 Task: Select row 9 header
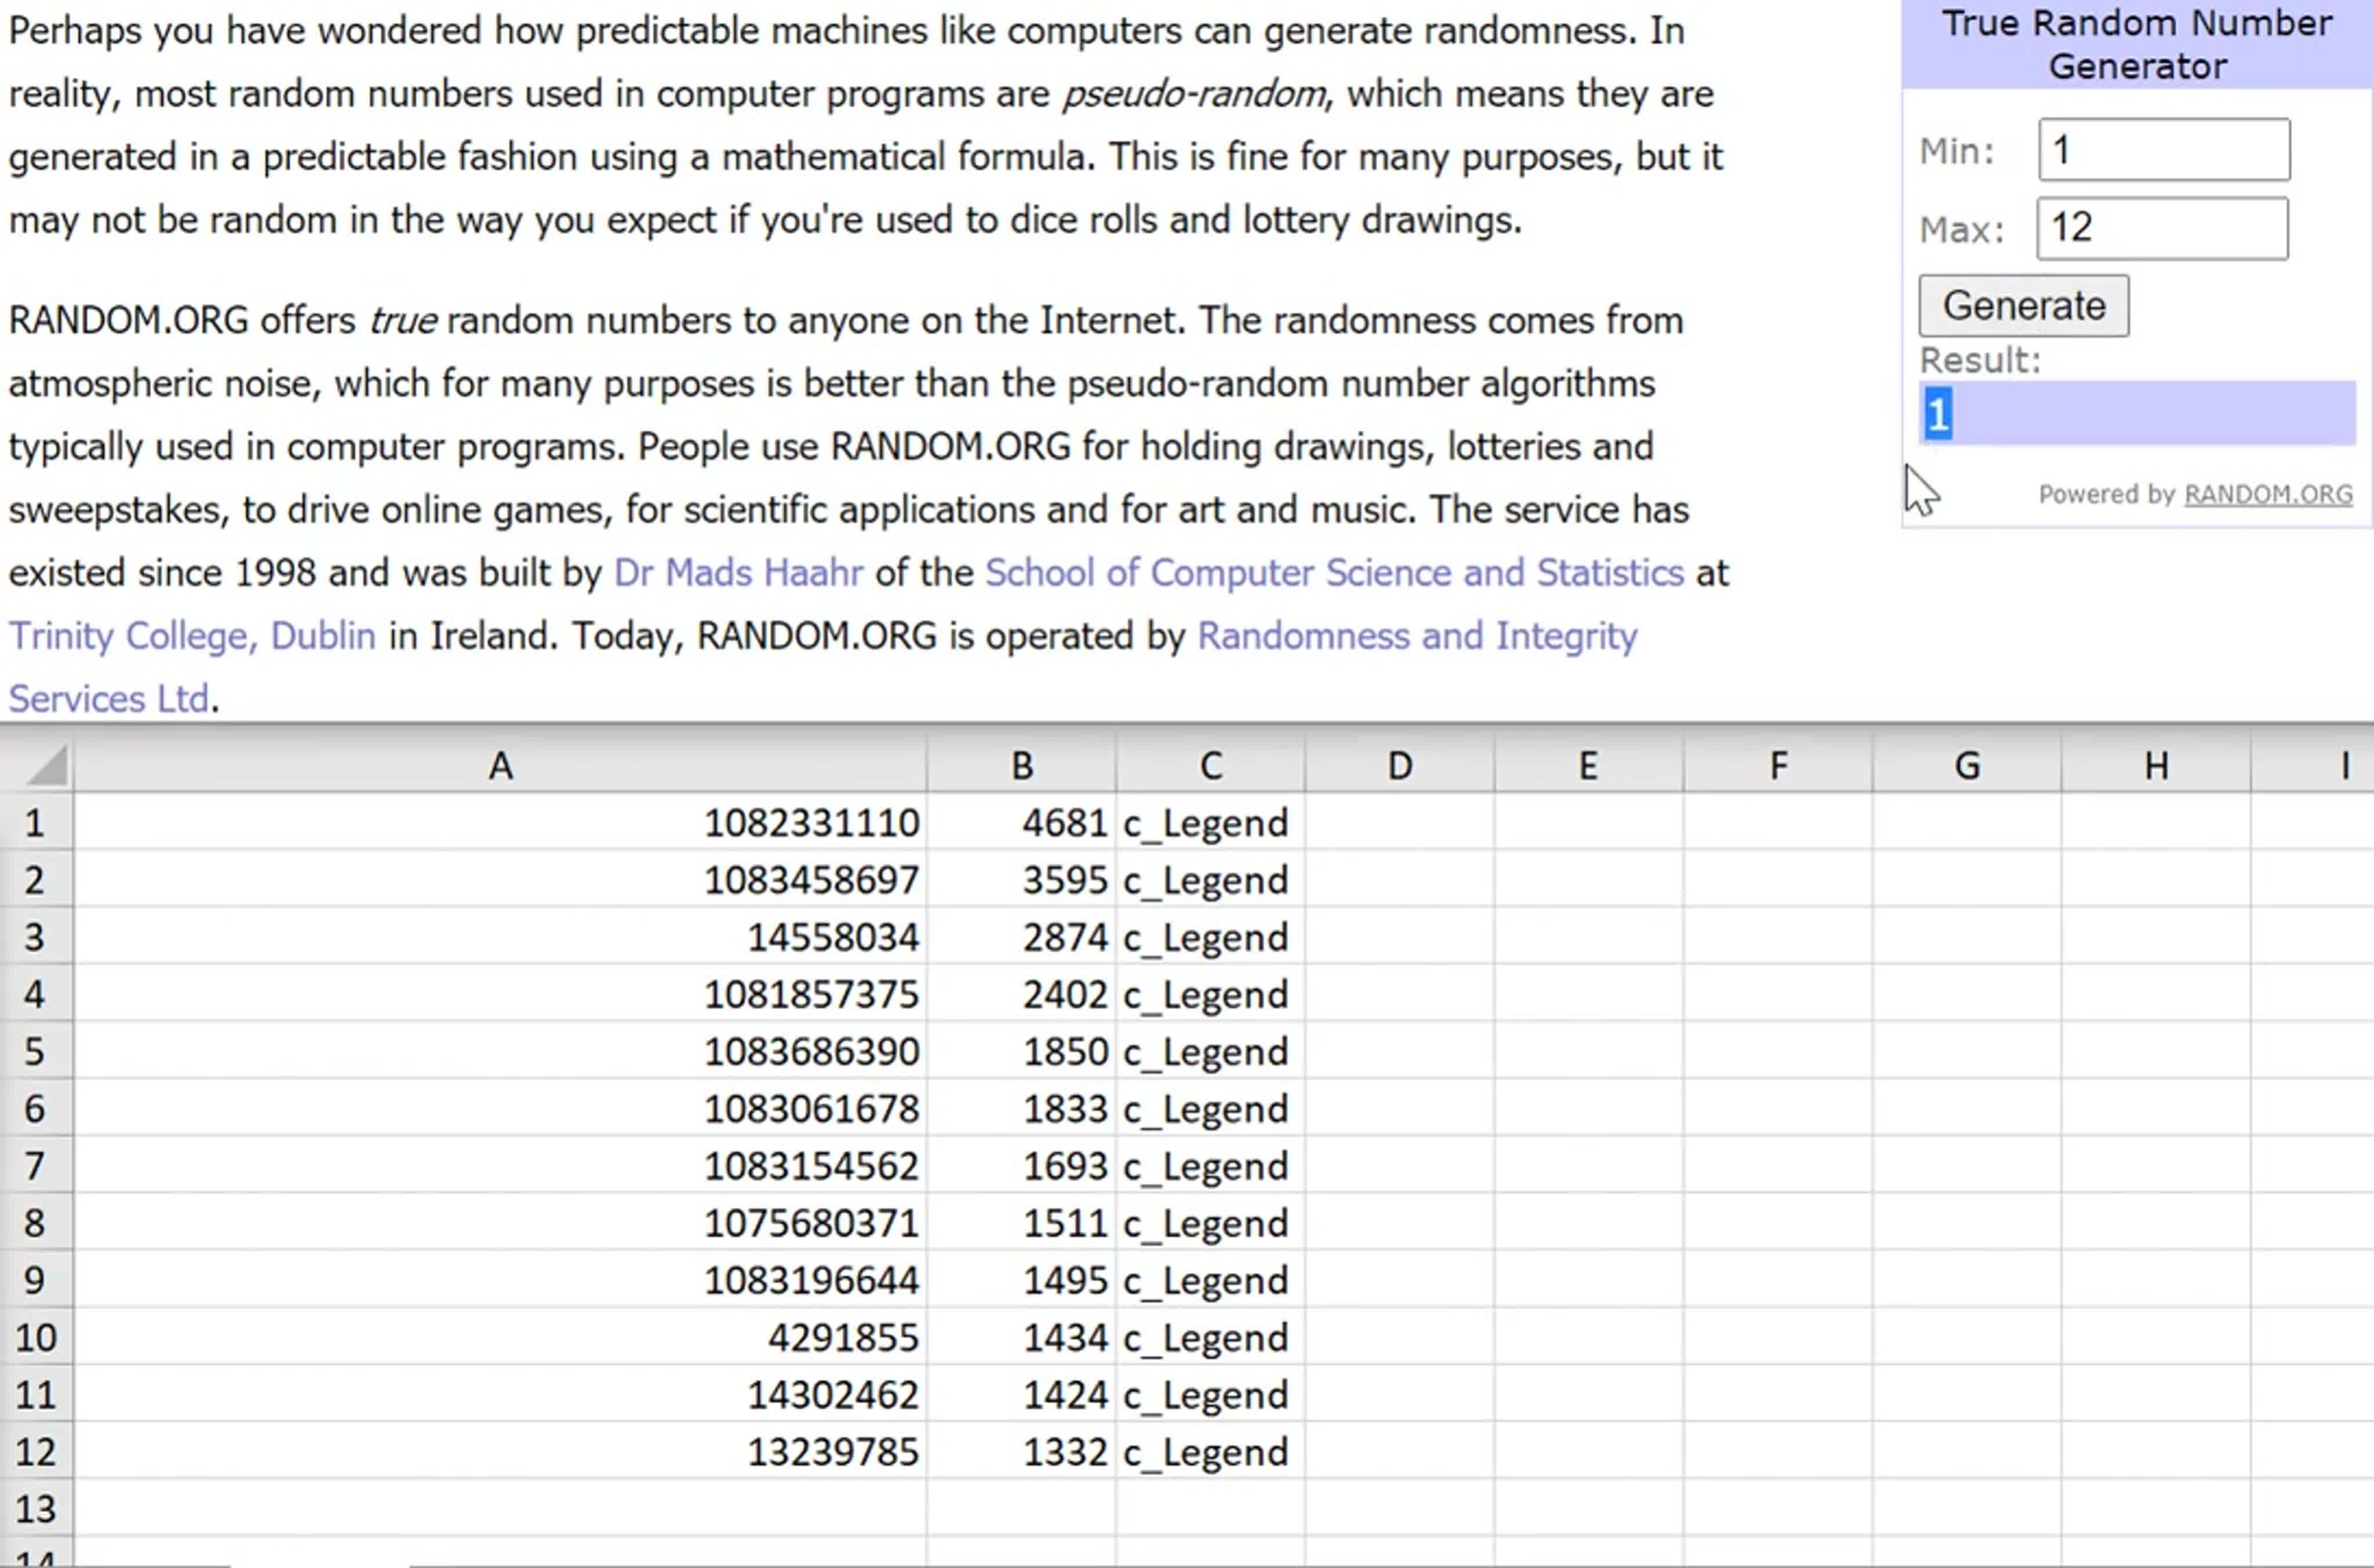[x=36, y=1279]
